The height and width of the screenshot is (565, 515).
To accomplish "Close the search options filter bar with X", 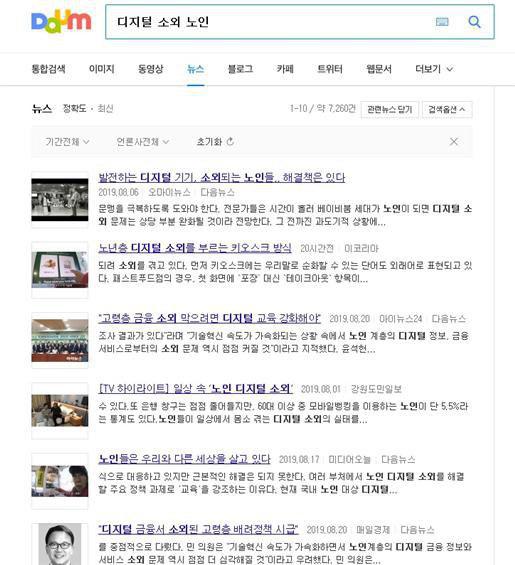I will point(454,142).
